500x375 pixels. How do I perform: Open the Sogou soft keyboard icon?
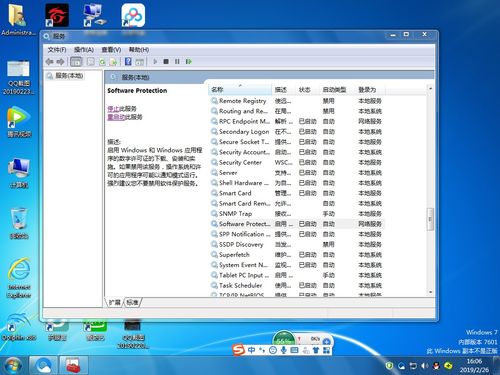pos(294,350)
